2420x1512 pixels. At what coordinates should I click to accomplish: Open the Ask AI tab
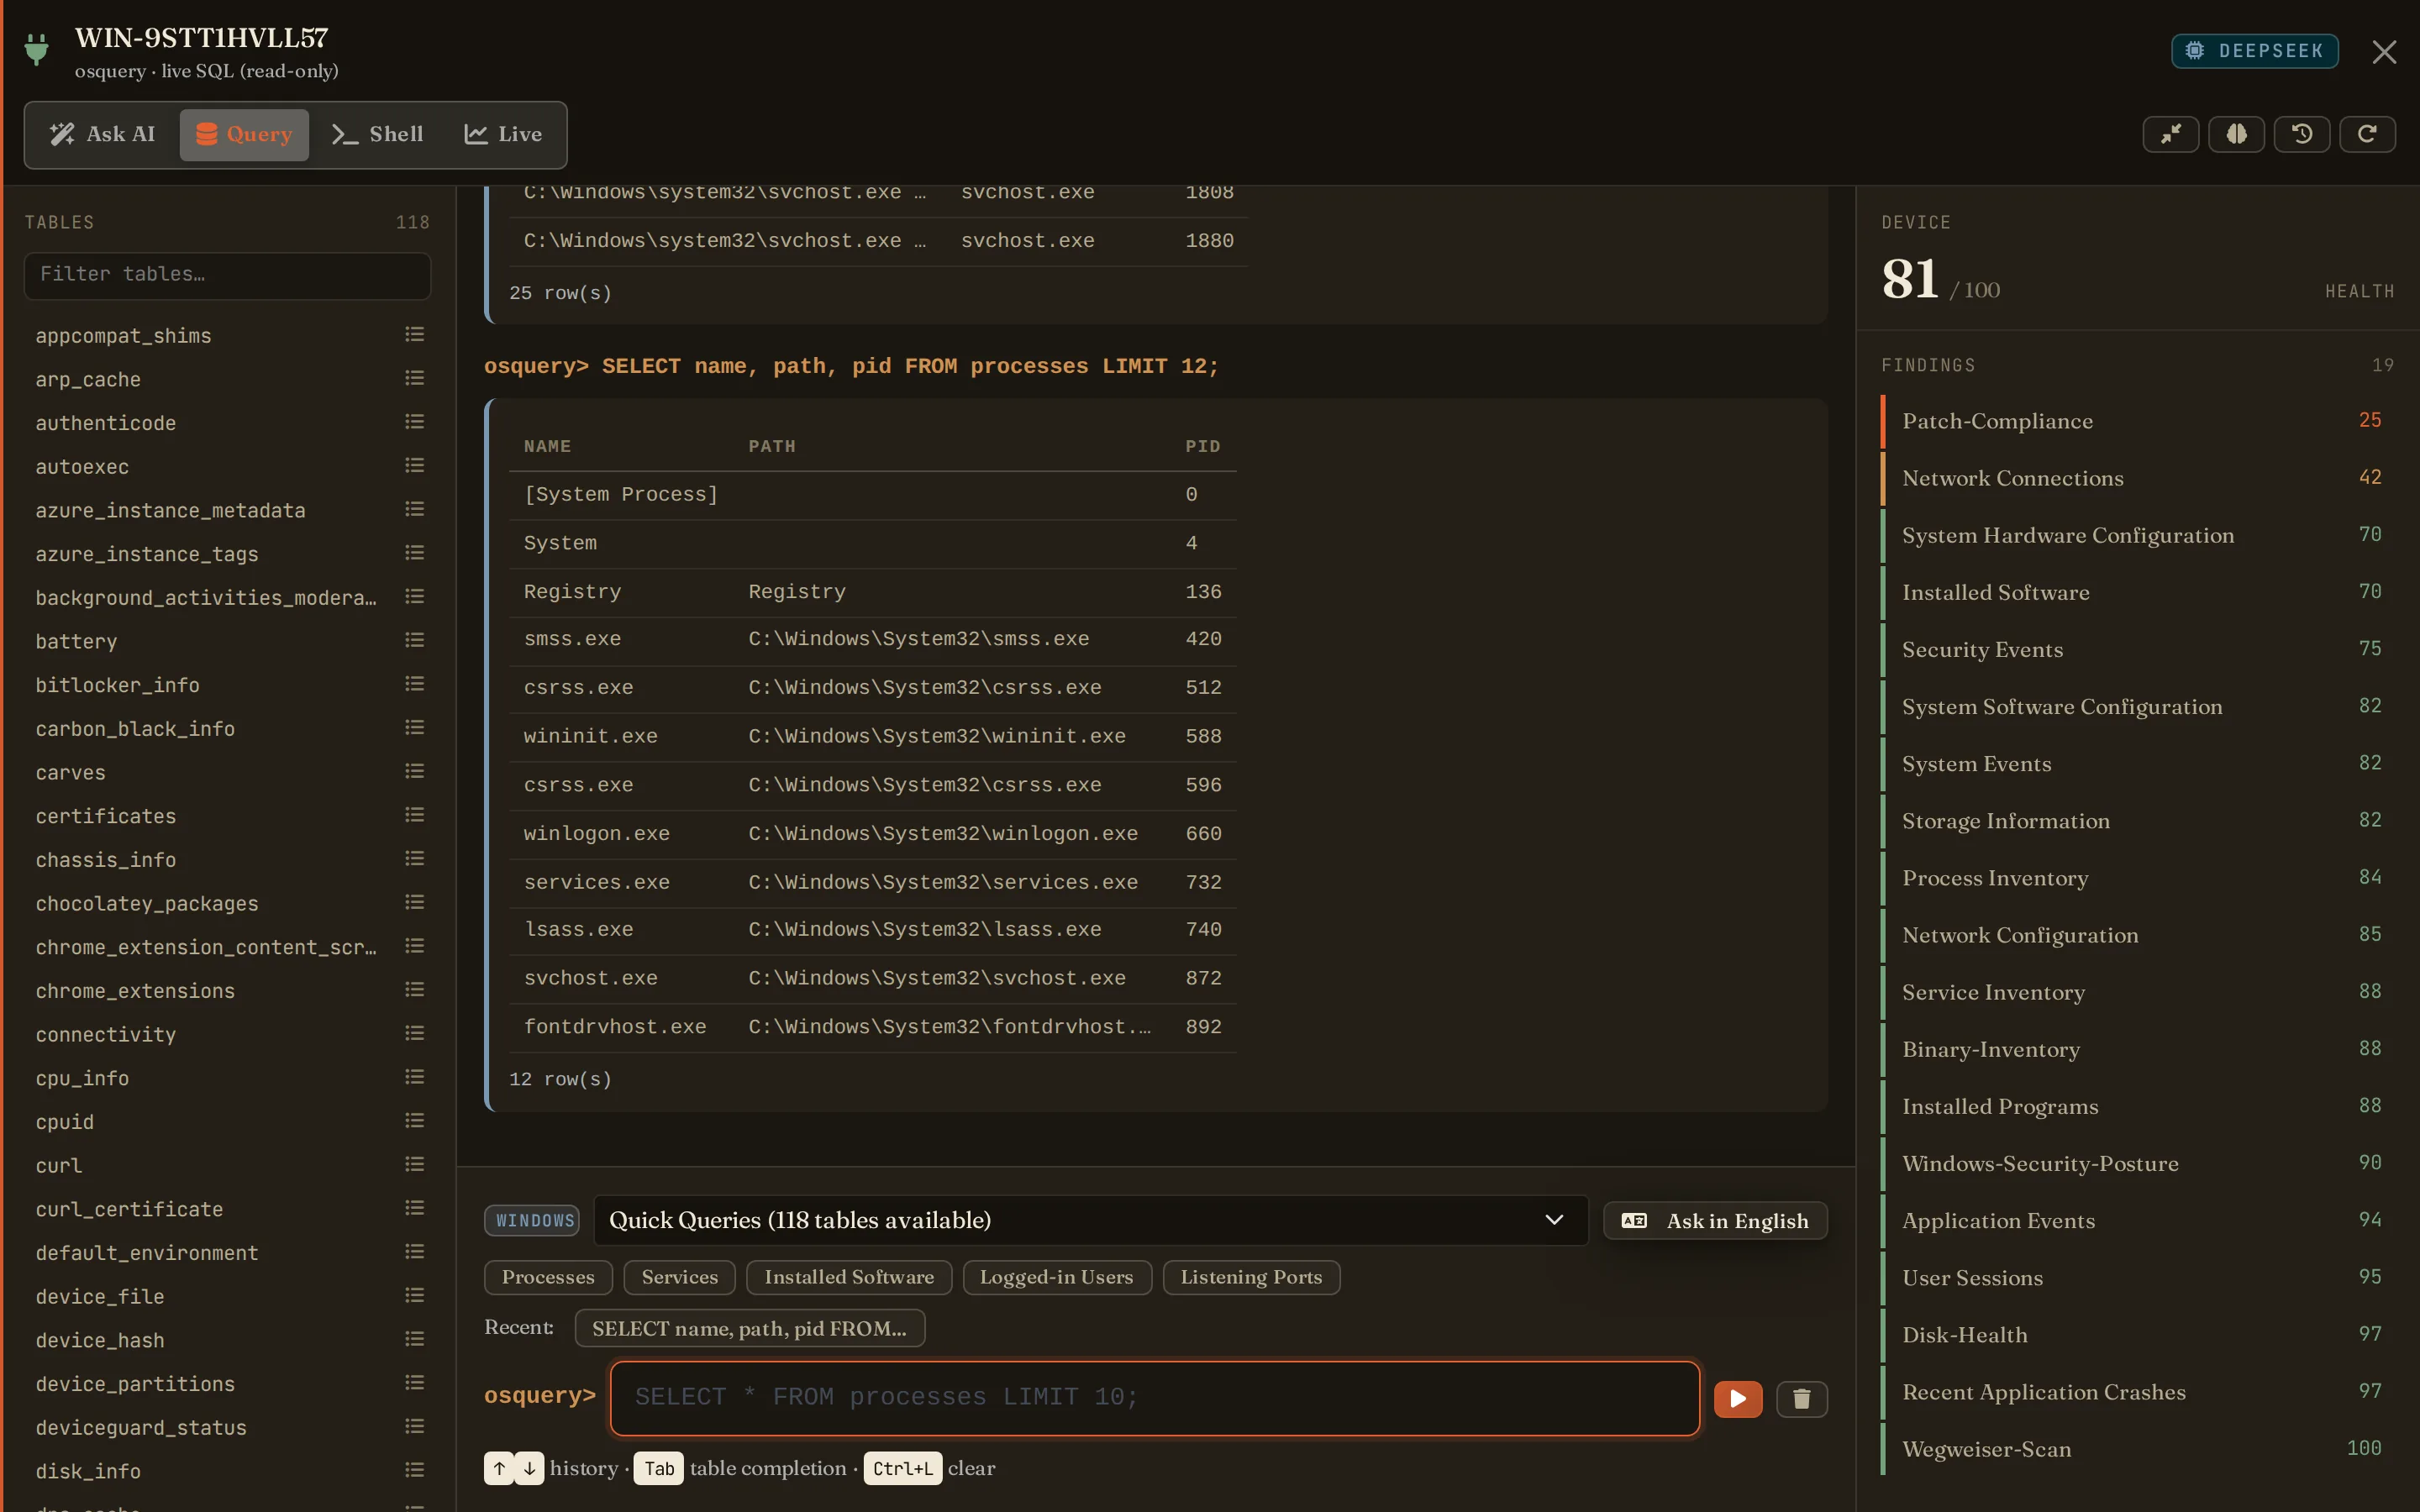[104, 135]
